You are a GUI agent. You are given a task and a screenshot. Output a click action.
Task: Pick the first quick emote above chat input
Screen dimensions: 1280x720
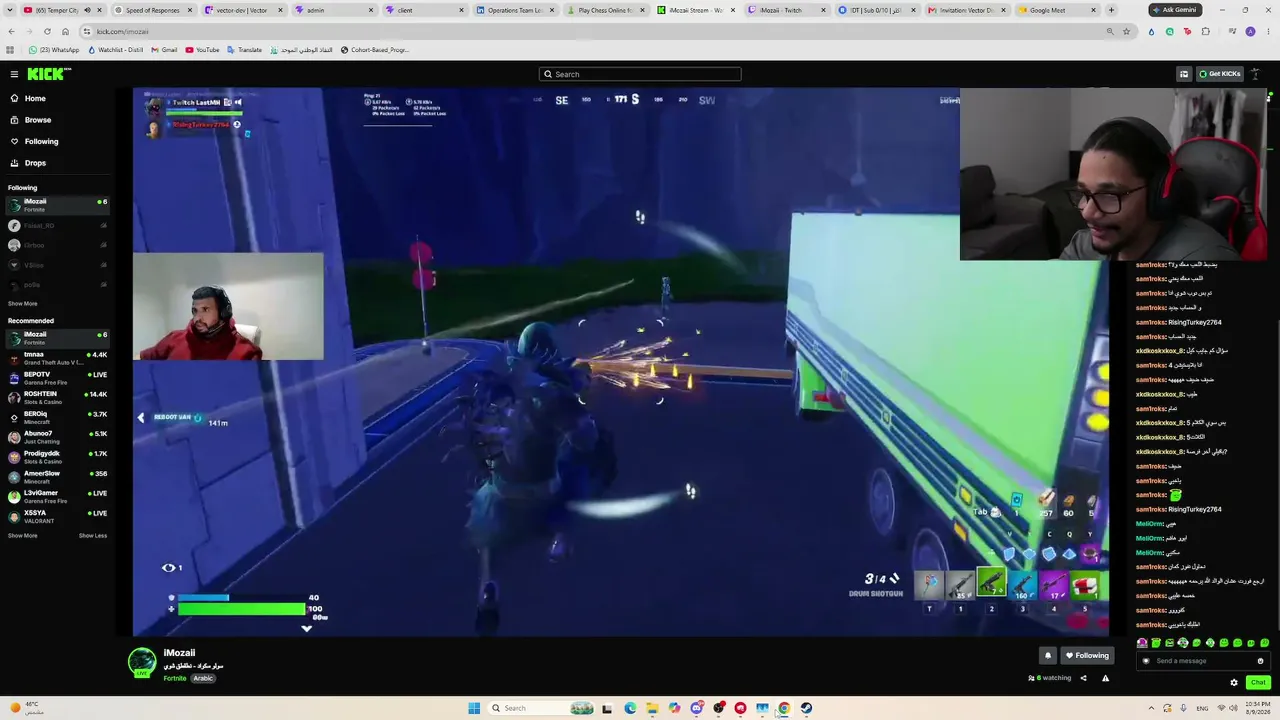point(1142,643)
